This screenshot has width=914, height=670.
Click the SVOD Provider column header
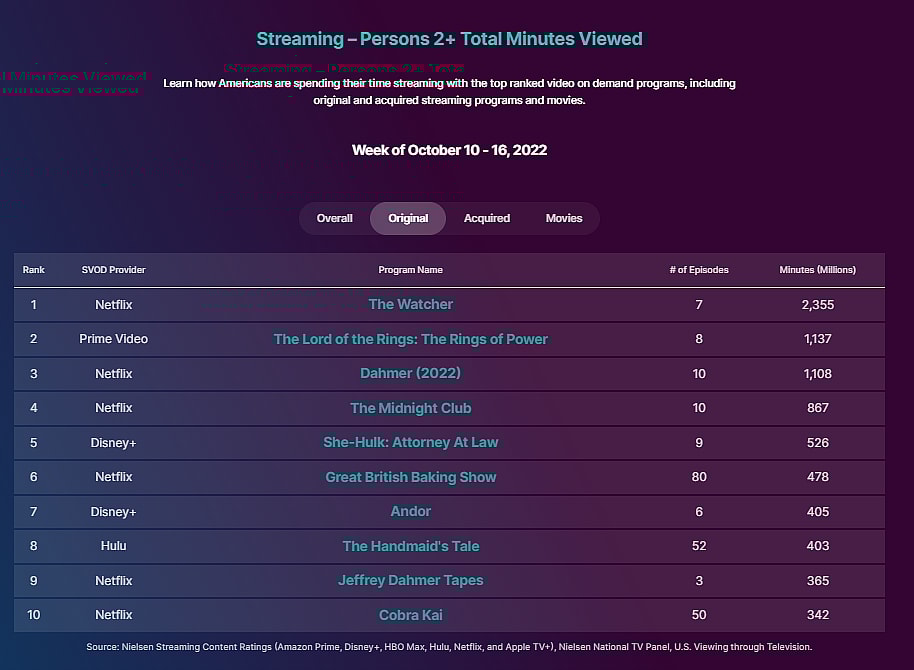tap(113, 270)
